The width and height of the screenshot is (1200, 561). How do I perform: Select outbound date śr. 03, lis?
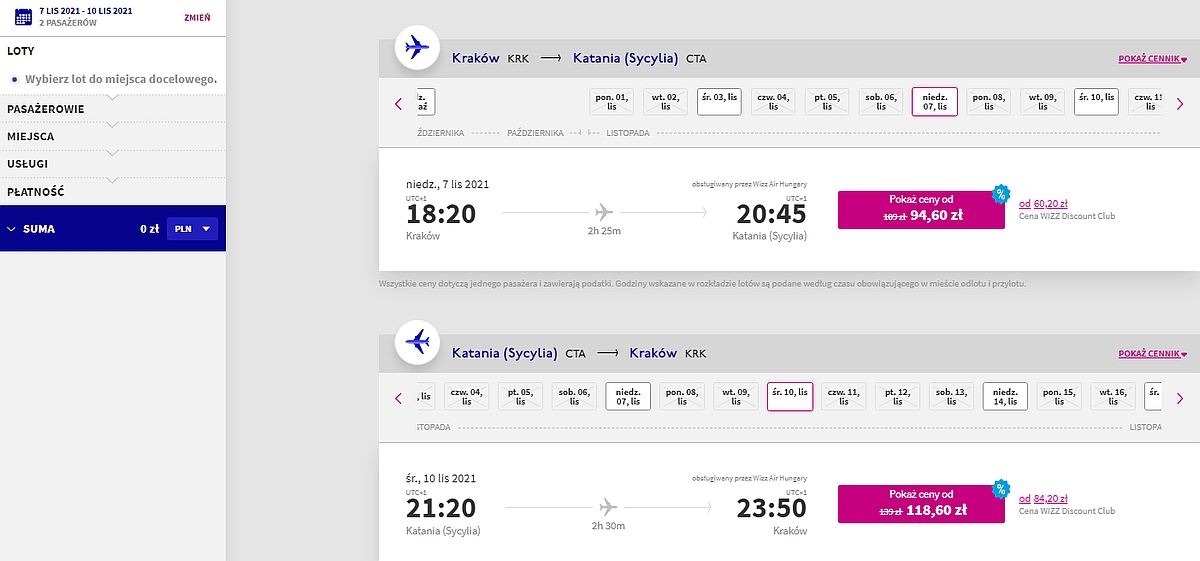point(720,102)
